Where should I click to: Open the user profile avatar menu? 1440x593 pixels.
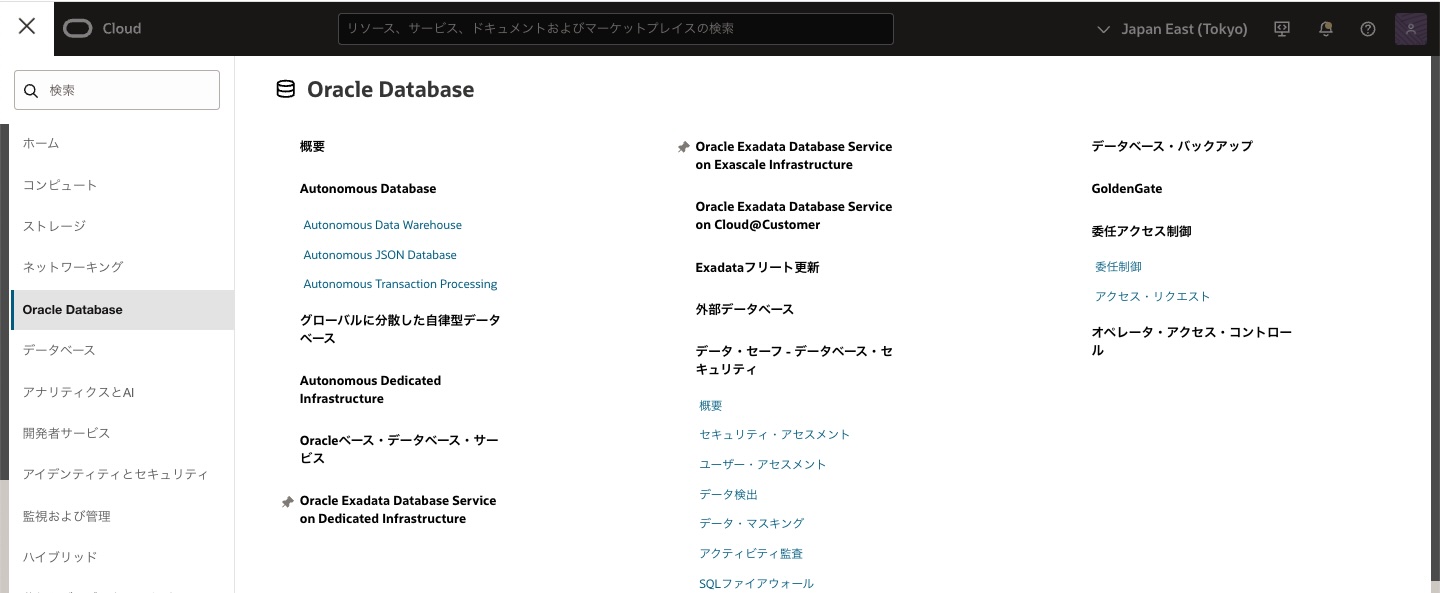pyautogui.click(x=1410, y=29)
